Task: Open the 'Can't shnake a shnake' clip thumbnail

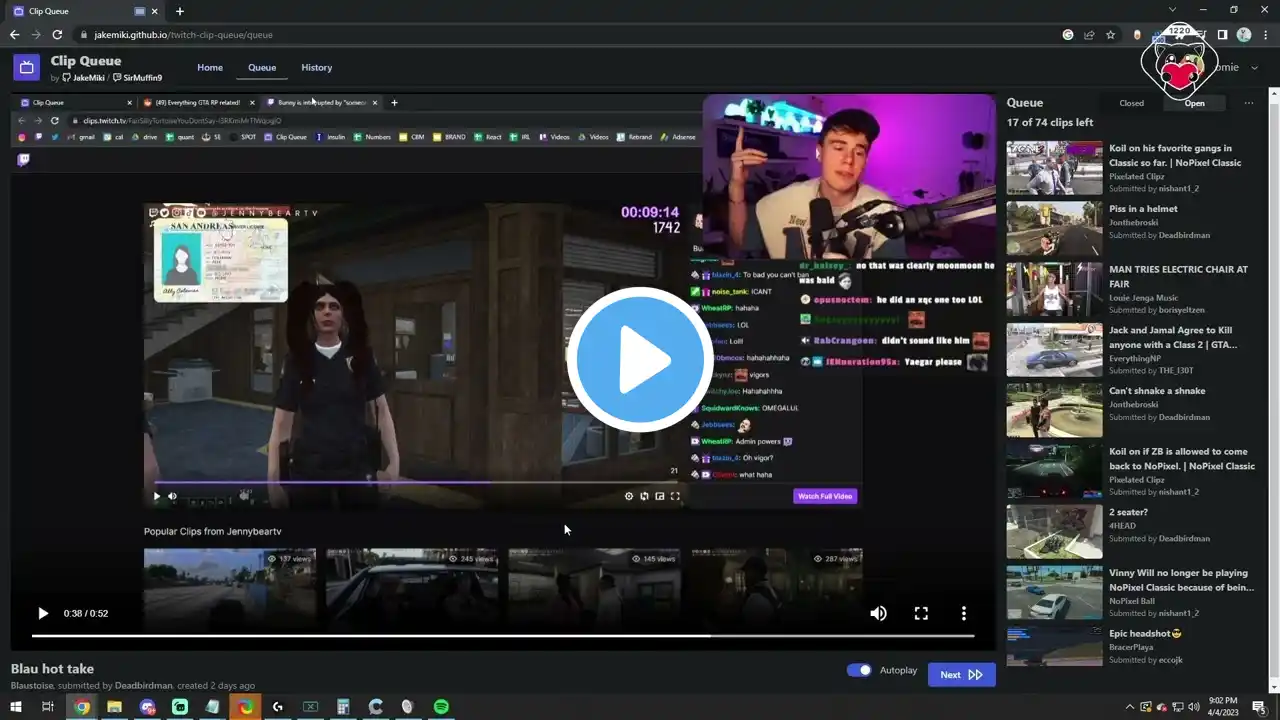Action: click(1054, 410)
